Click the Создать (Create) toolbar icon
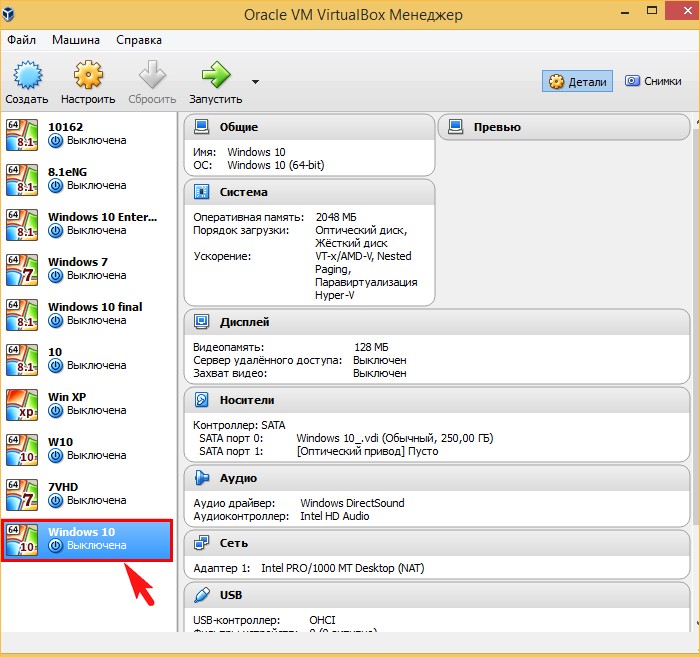 27,75
